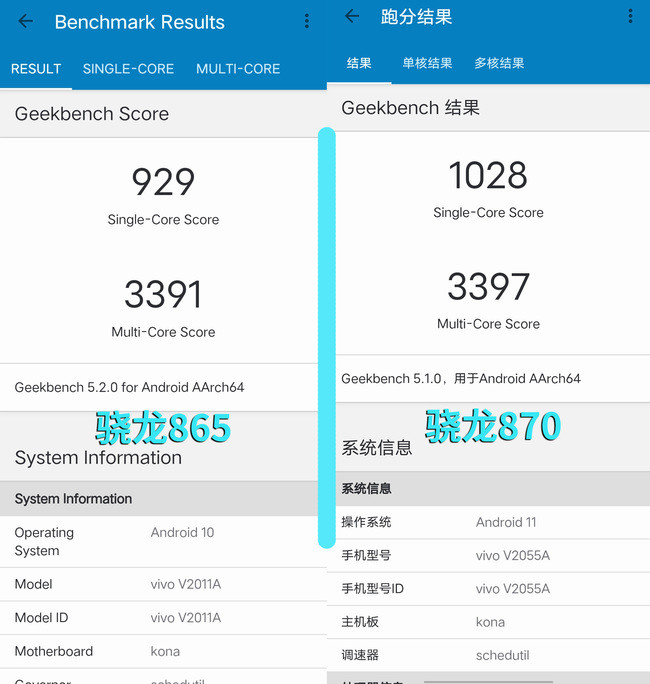The height and width of the screenshot is (684, 650).
Task: Tap the 'Operating System' label
Action: [44, 541]
